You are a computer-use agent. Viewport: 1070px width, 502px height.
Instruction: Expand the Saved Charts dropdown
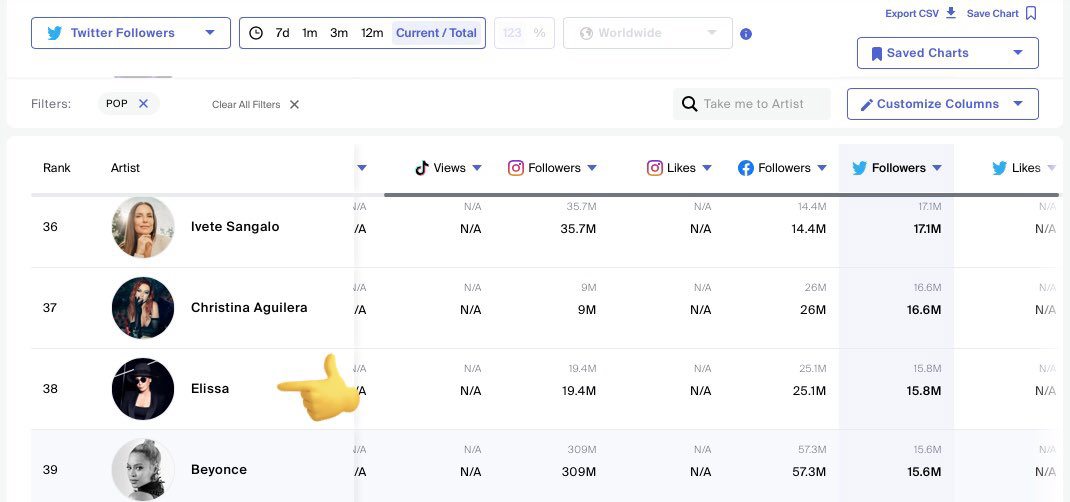948,53
